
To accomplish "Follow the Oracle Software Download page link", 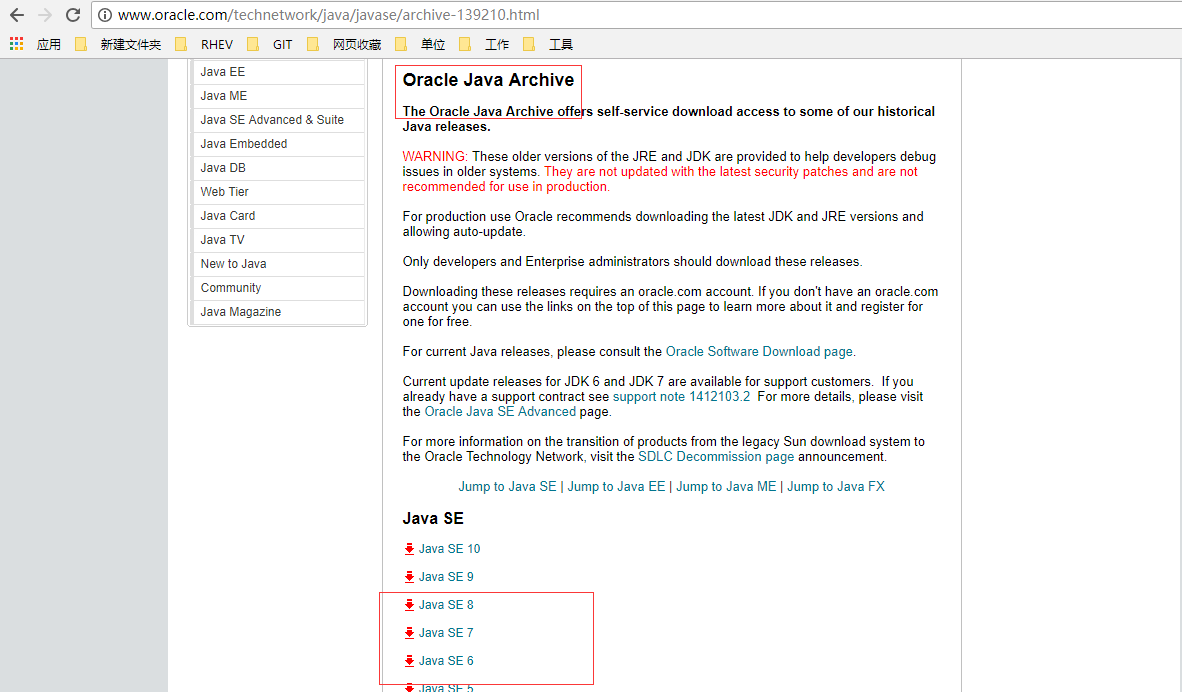I will (759, 352).
